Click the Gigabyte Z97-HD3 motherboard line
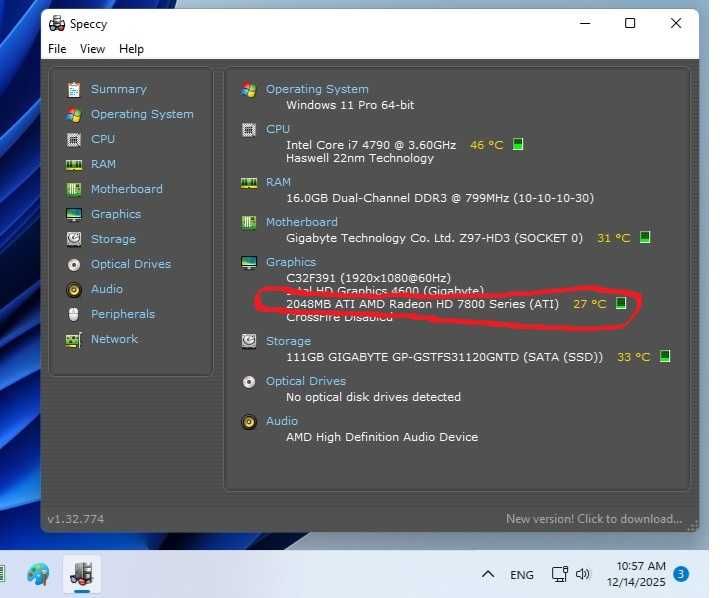Viewport: 728px width, 598px height. tap(435, 238)
